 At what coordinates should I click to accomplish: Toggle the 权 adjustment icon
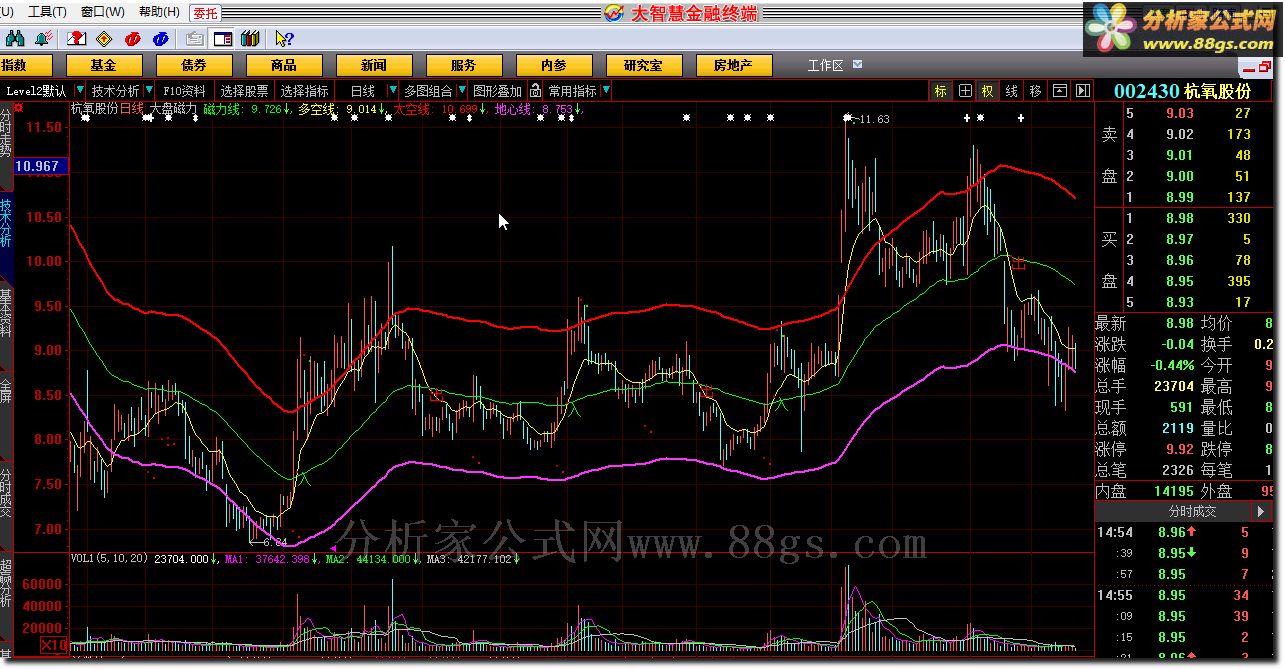point(988,91)
